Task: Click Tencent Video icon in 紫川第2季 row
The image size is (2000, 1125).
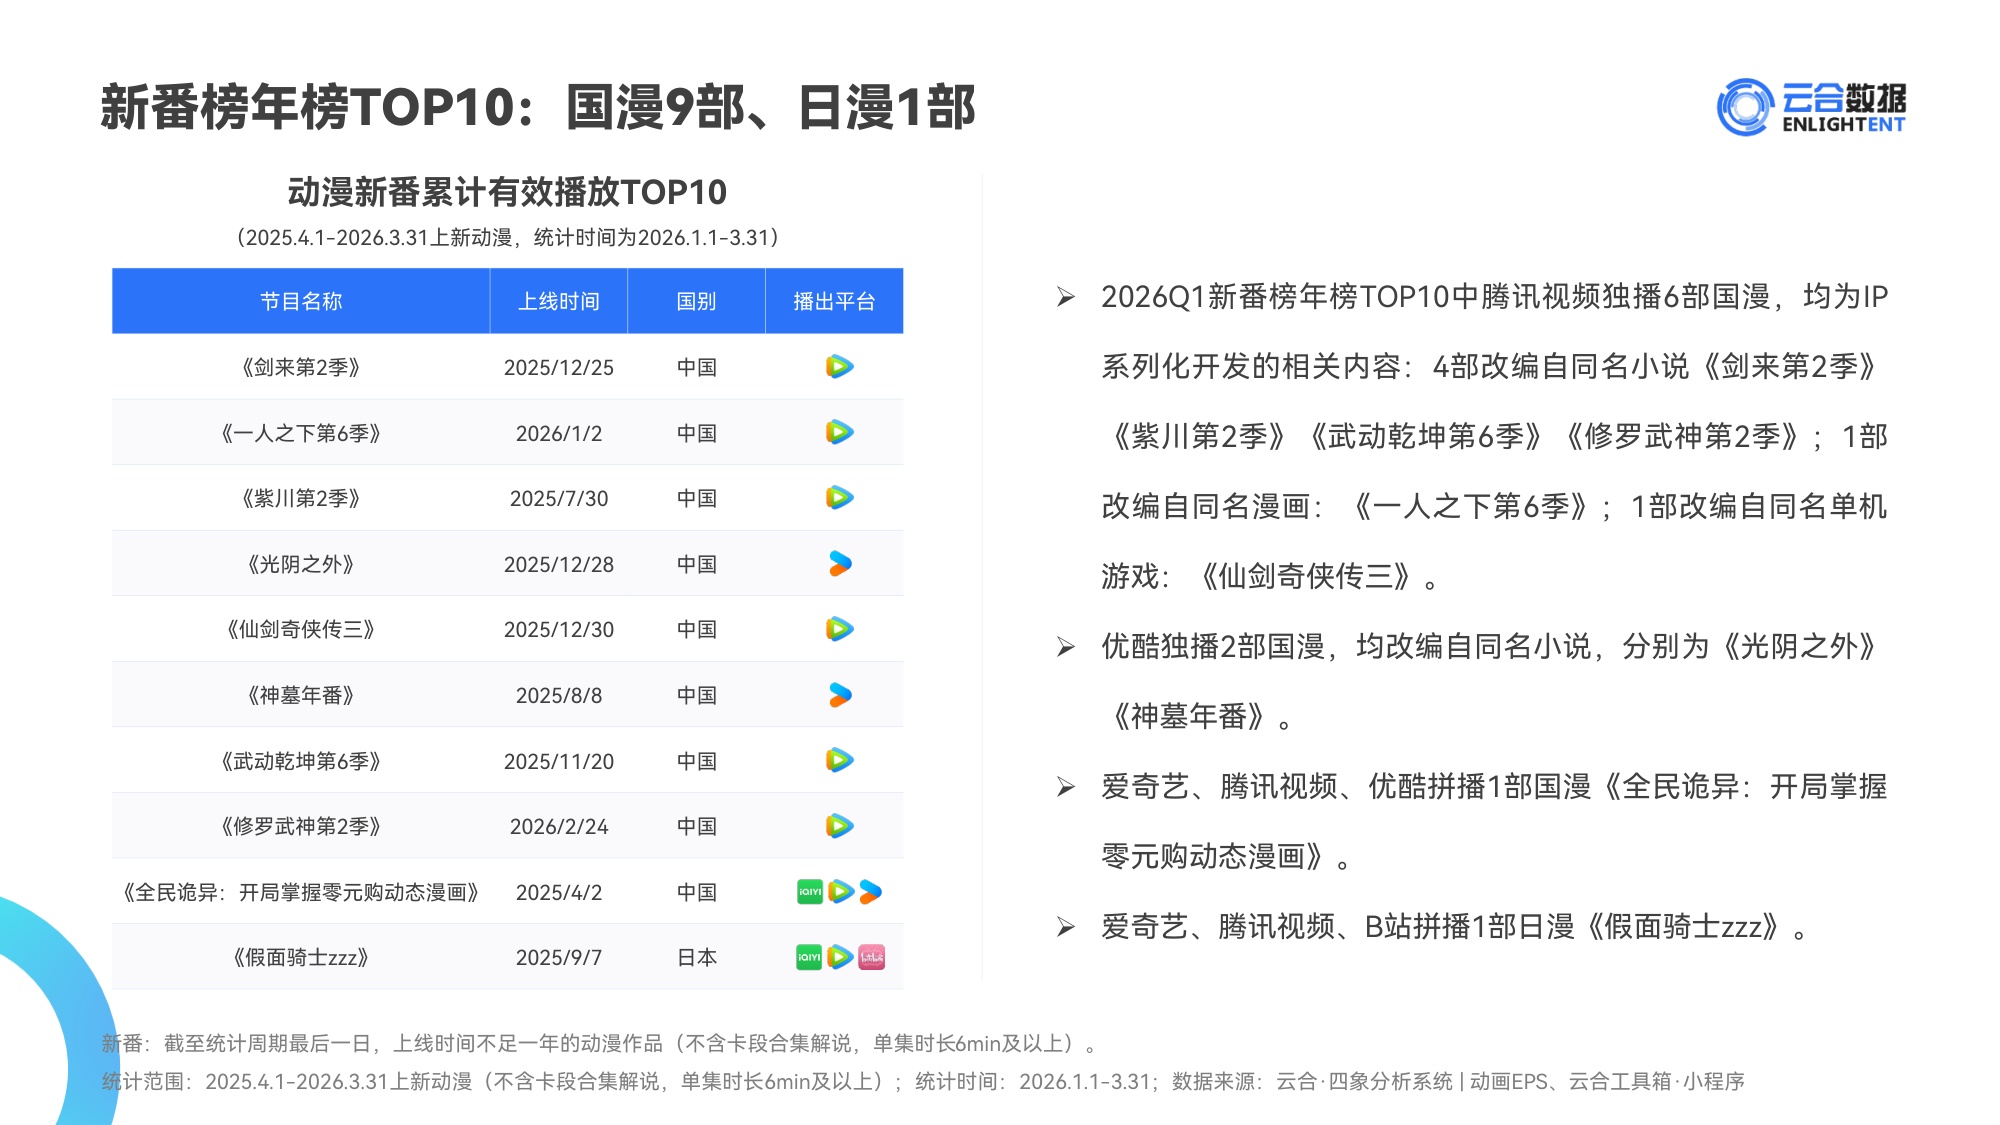Action: 840,498
